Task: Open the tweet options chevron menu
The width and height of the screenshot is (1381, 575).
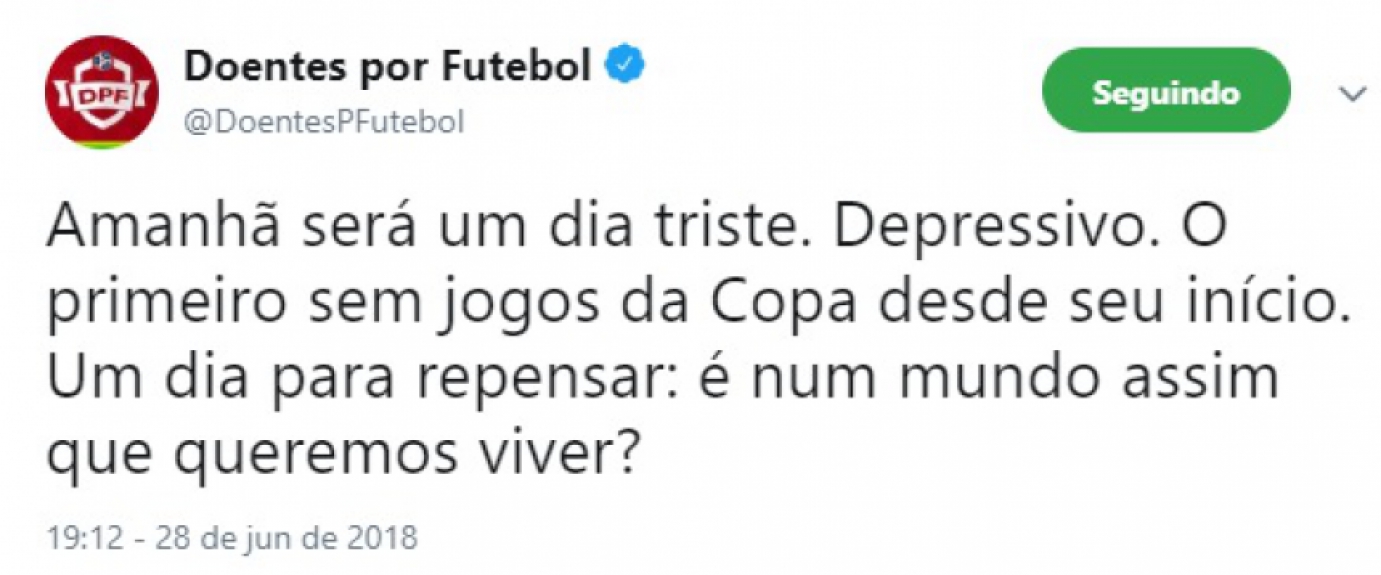Action: point(1353,94)
